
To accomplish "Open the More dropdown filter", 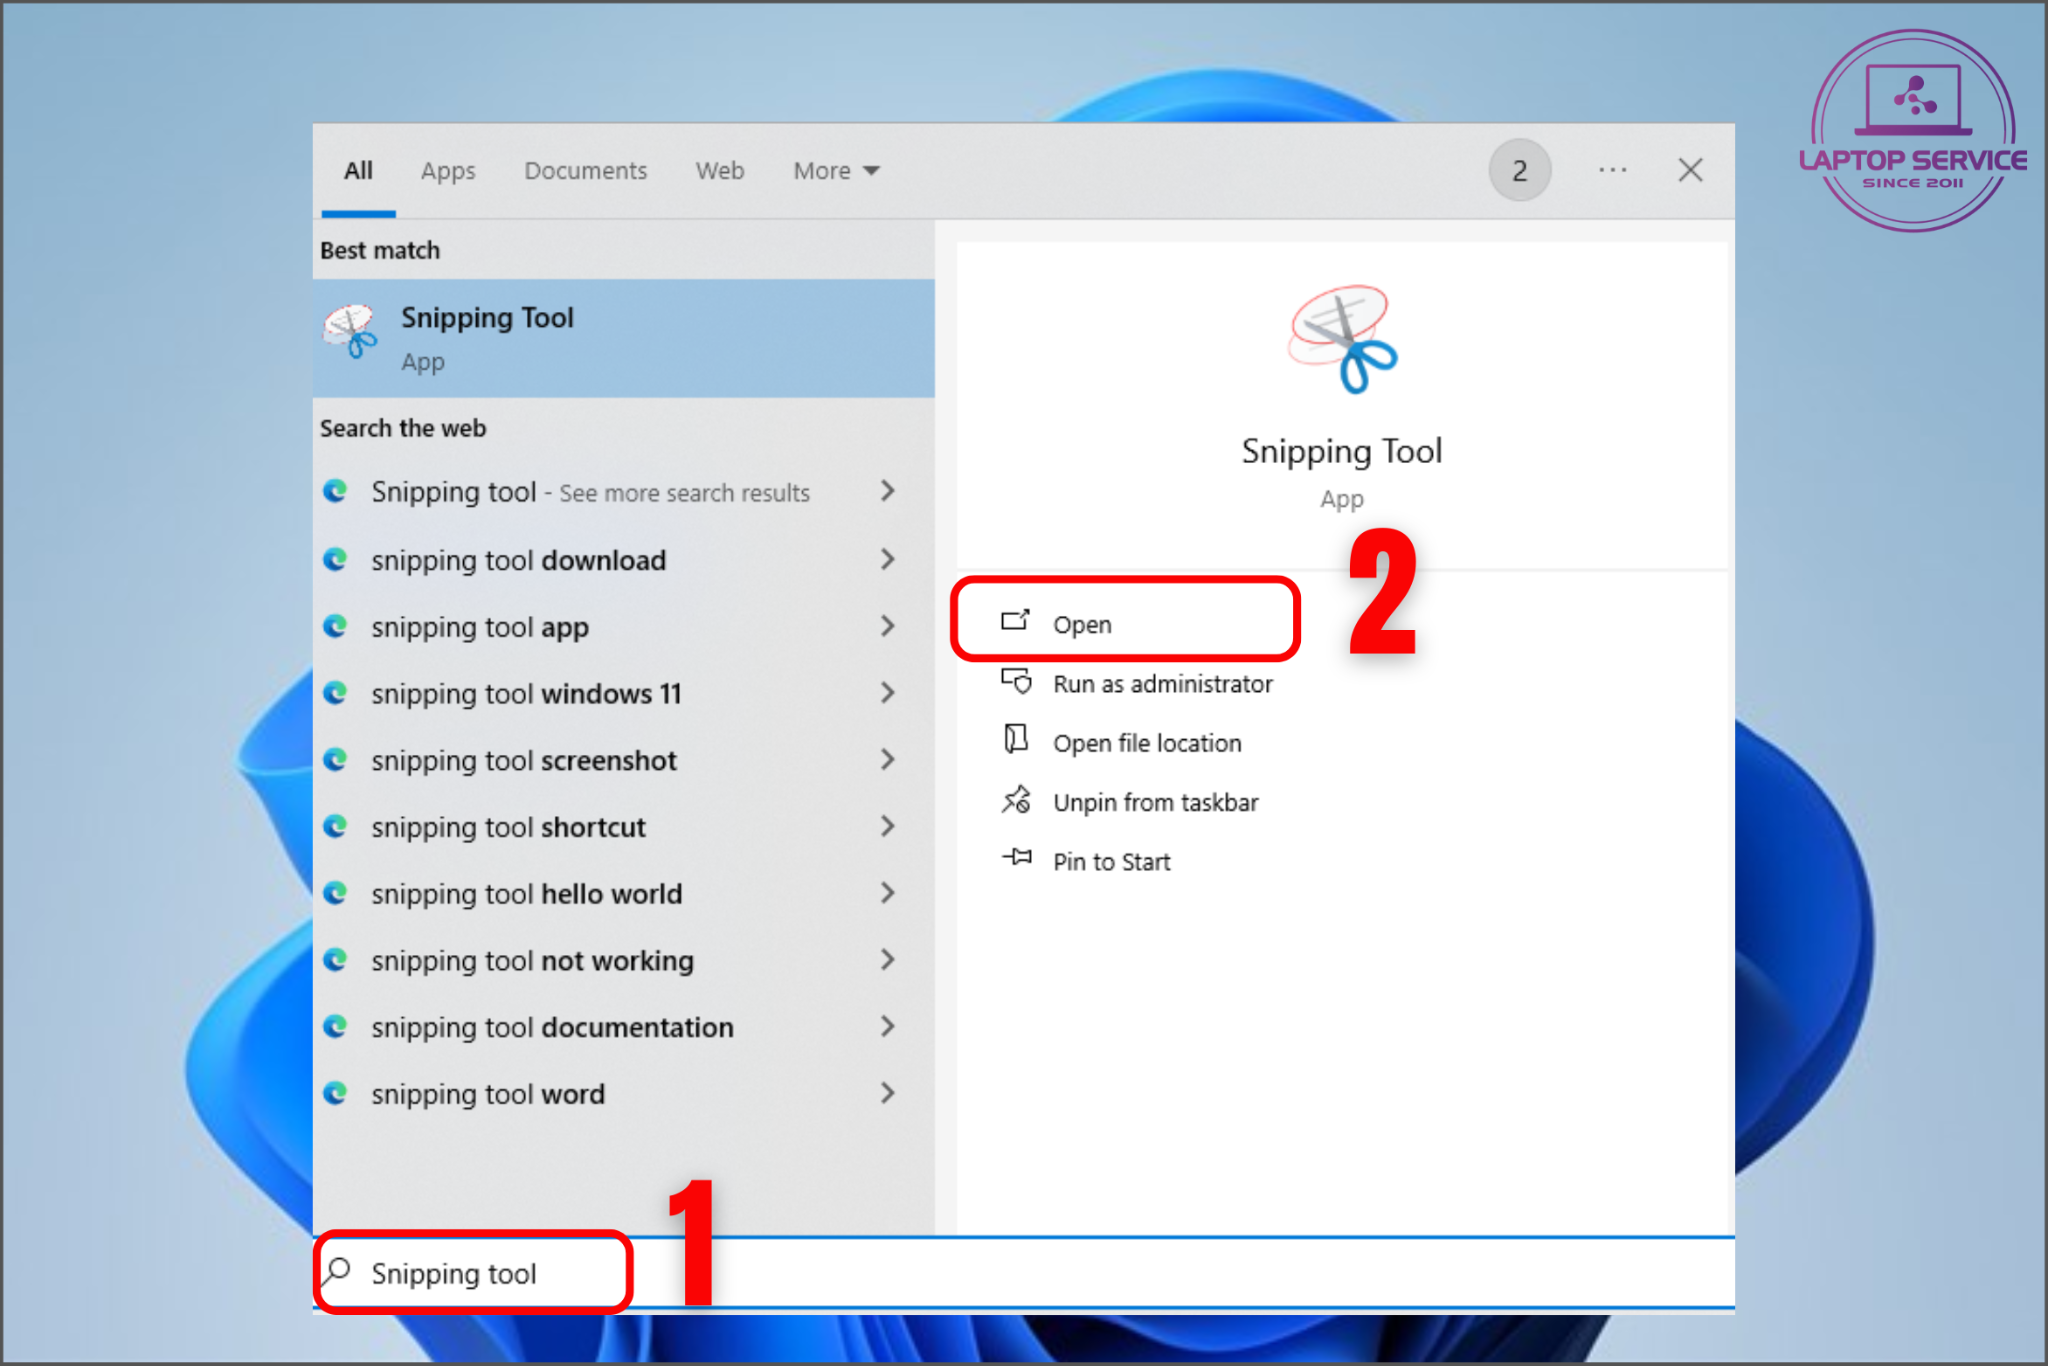I will coord(836,171).
